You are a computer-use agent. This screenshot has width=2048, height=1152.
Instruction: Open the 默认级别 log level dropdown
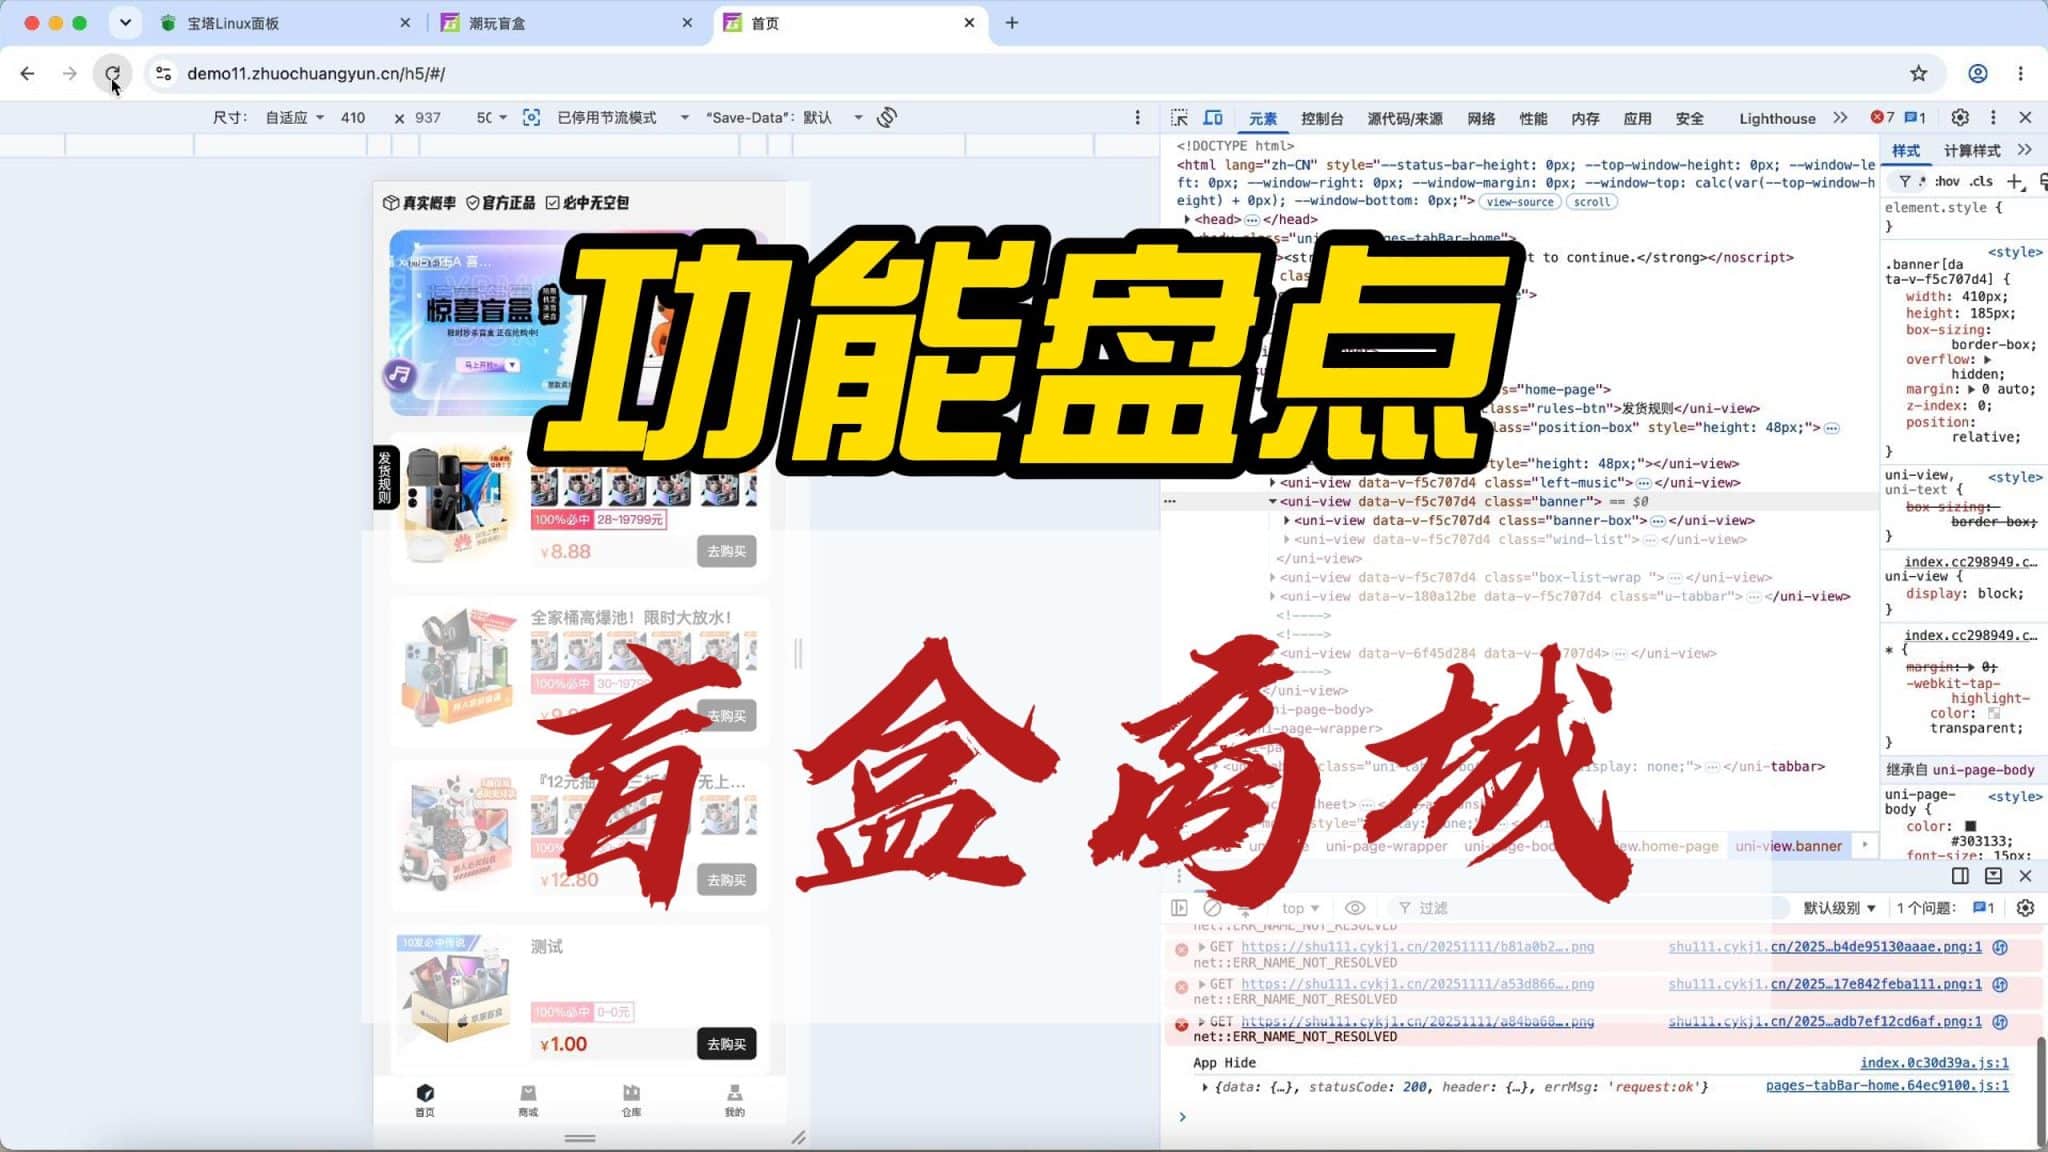pos(1839,908)
